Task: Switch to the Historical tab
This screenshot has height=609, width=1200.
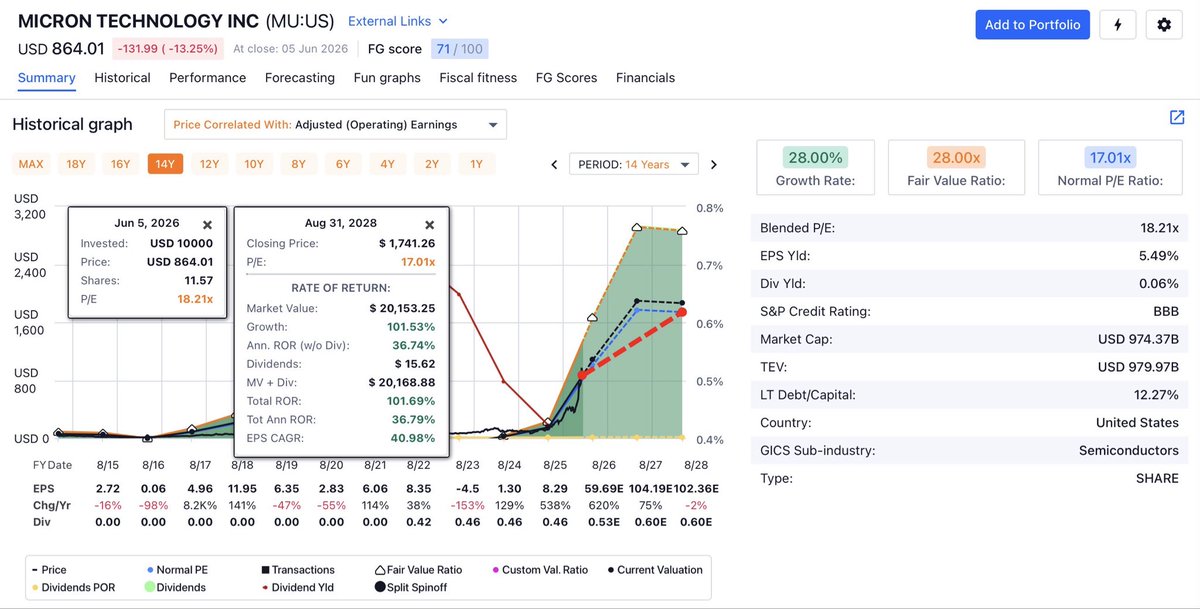Action: click(122, 78)
